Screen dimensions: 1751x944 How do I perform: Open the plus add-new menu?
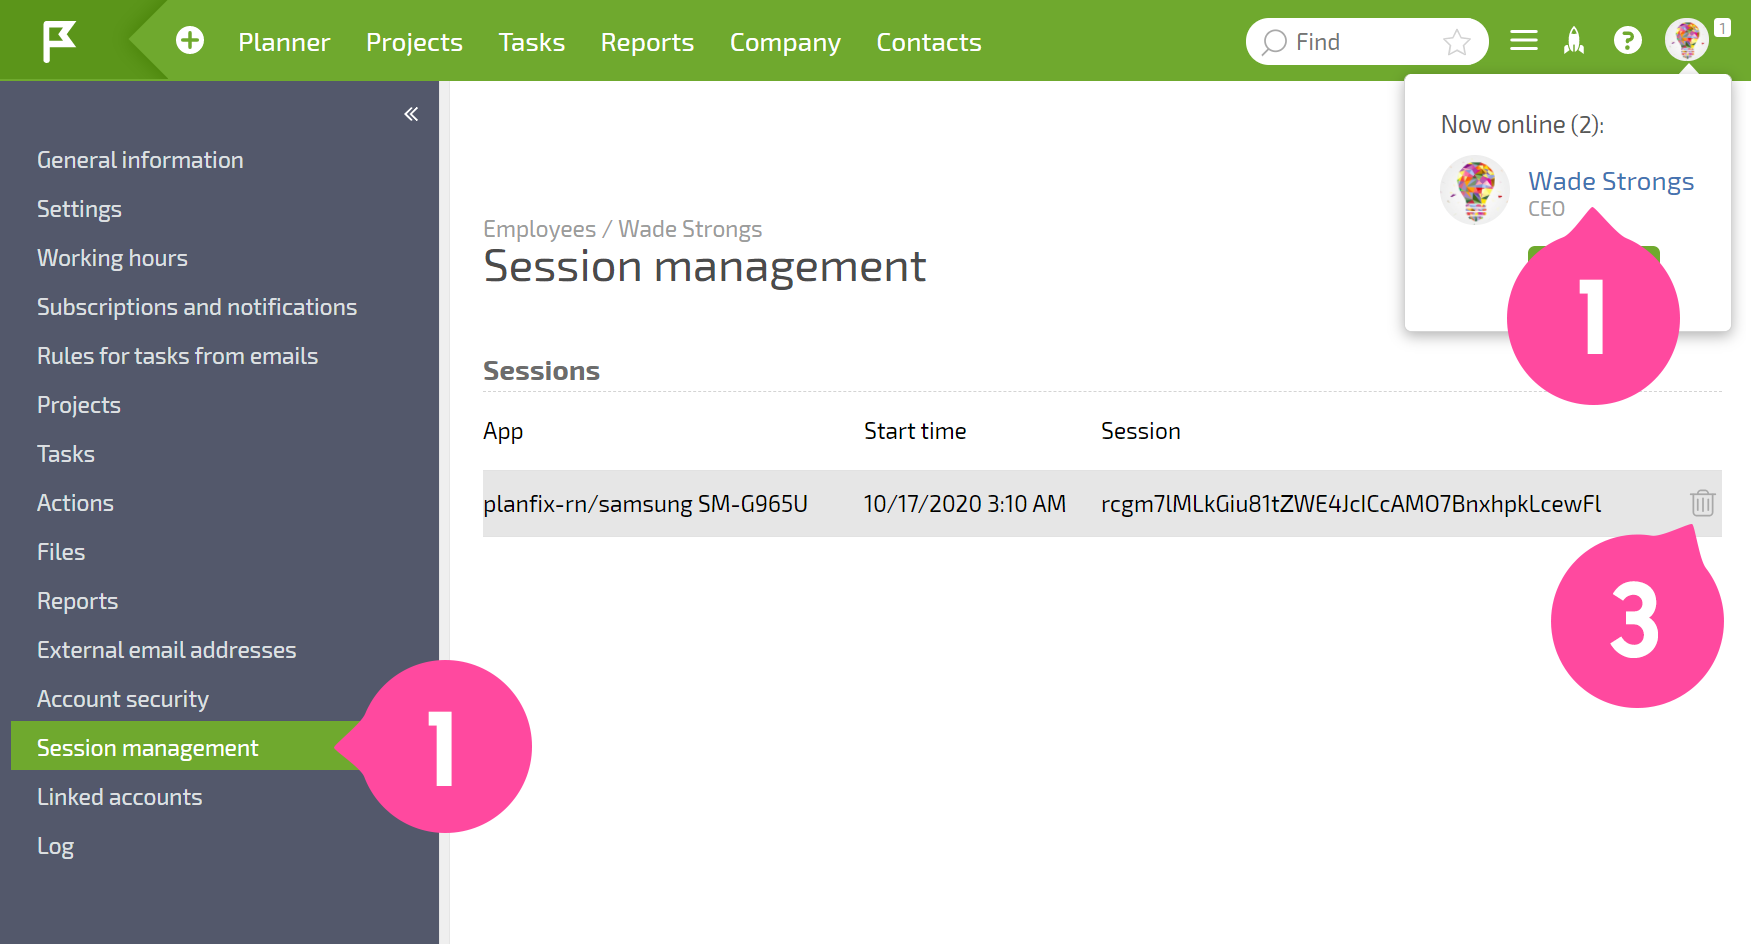190,40
